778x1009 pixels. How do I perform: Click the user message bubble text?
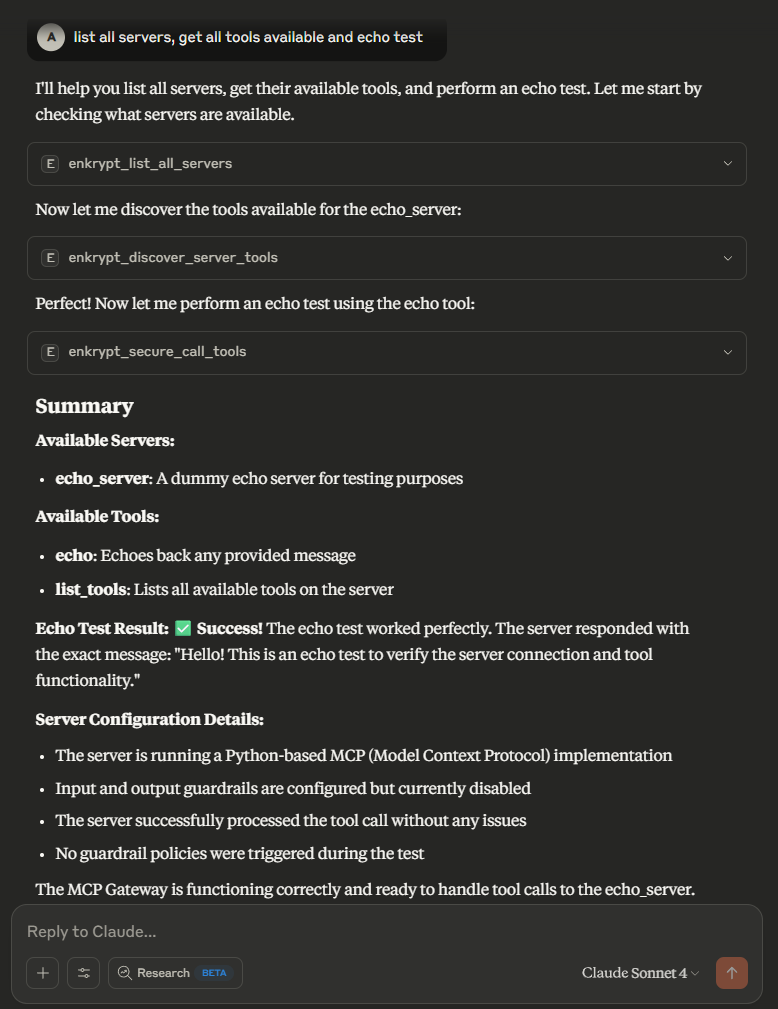click(x=248, y=37)
